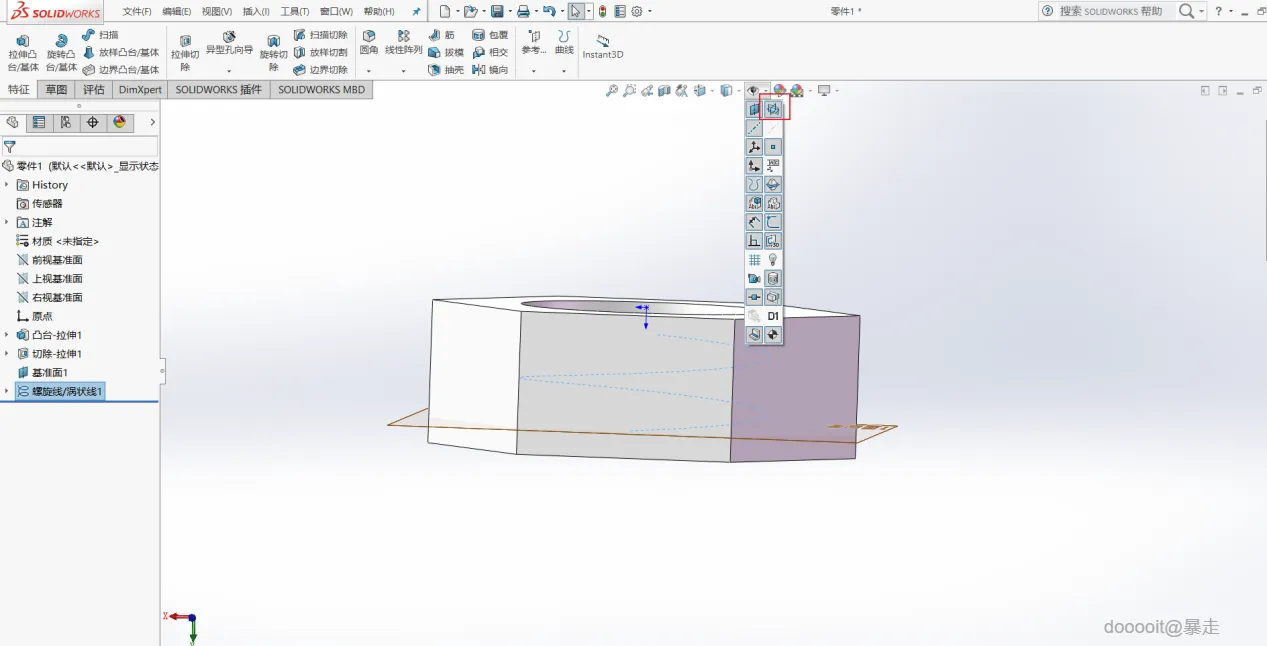Screen dimensions: 1267x646
Task: Select 基准面1 in the feature tree
Action: click(x=49, y=372)
